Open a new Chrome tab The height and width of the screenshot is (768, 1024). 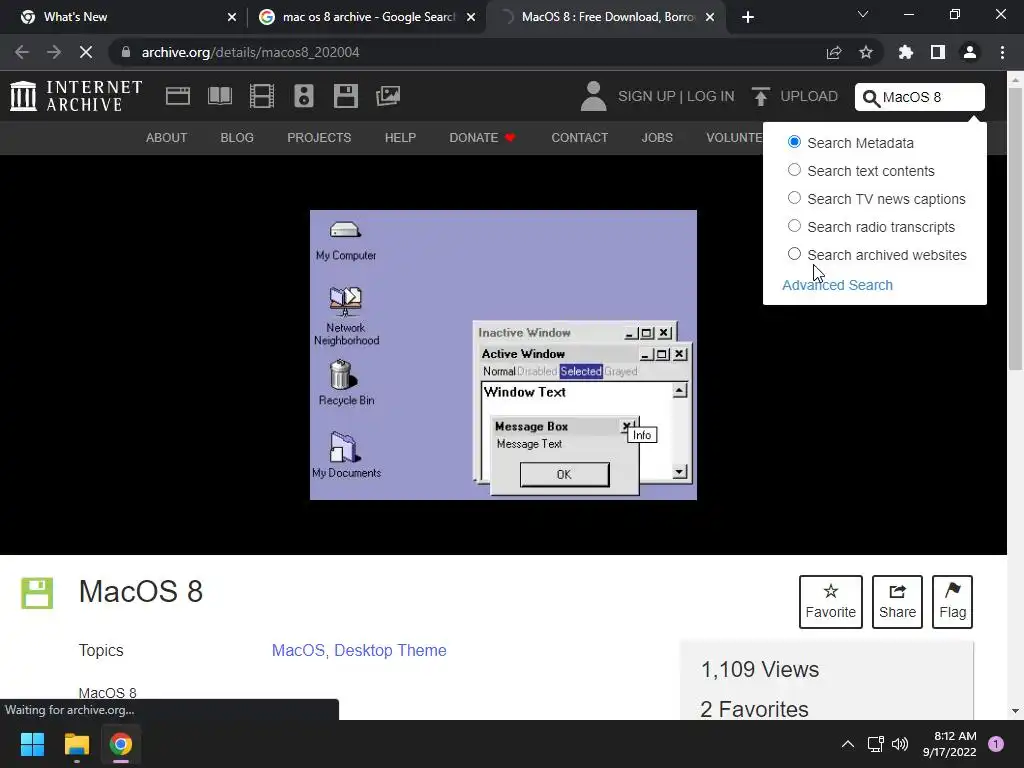[748, 17]
